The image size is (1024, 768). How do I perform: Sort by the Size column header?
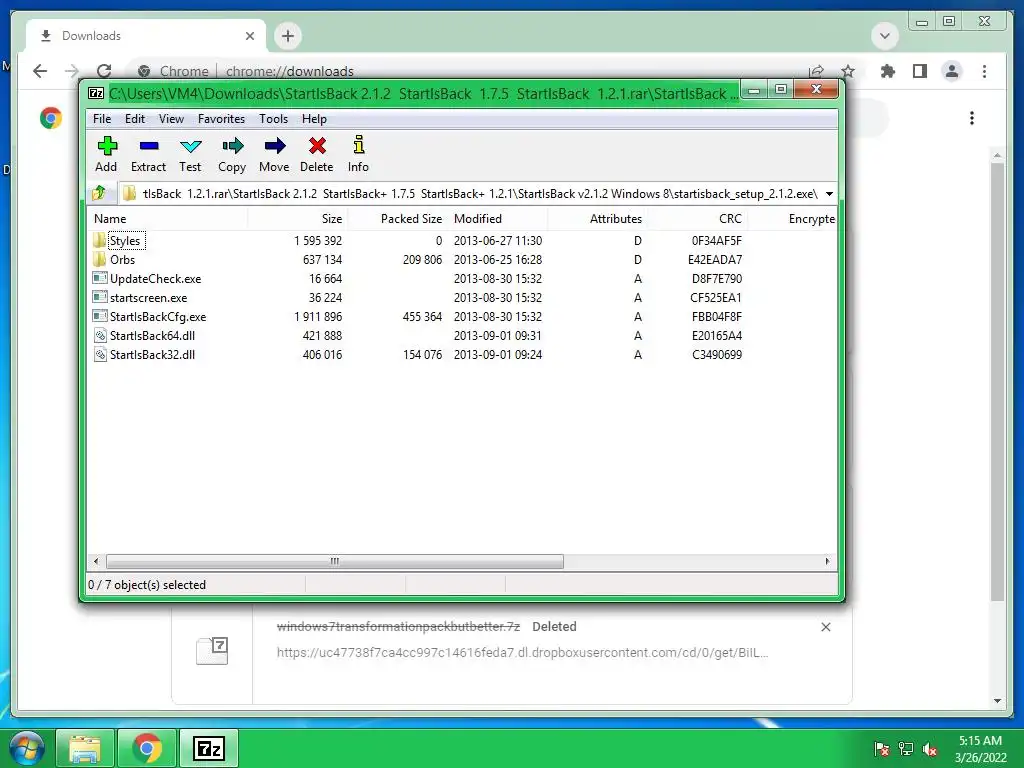298,219
